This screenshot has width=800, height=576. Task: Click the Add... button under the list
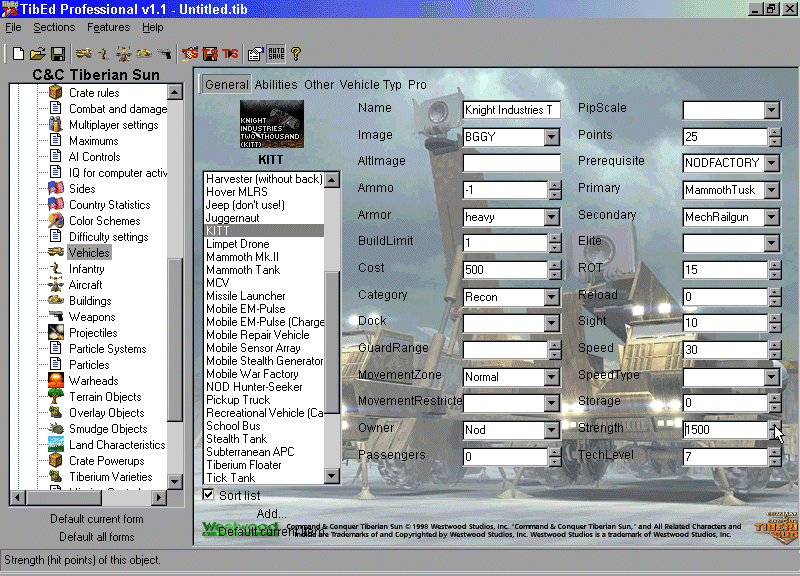pyautogui.click(x=271, y=513)
